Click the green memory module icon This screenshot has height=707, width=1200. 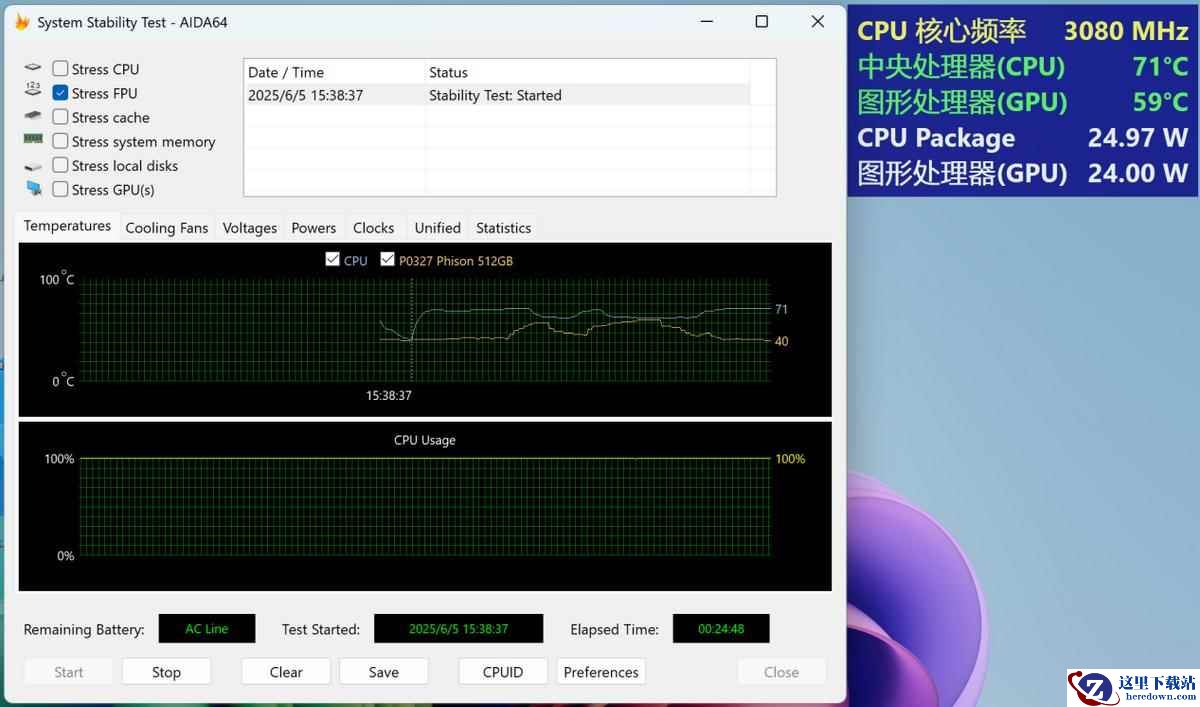tap(33, 141)
